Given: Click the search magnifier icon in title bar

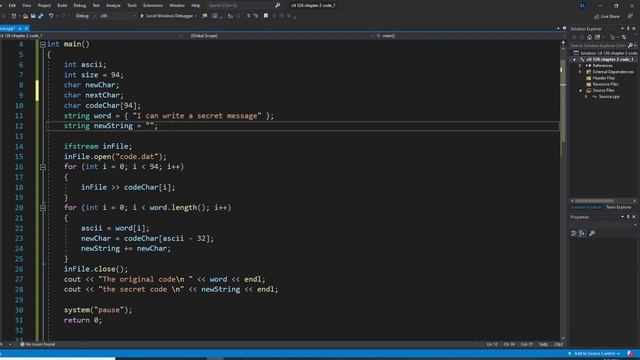Looking at the screenshot, I should (x=278, y=5).
